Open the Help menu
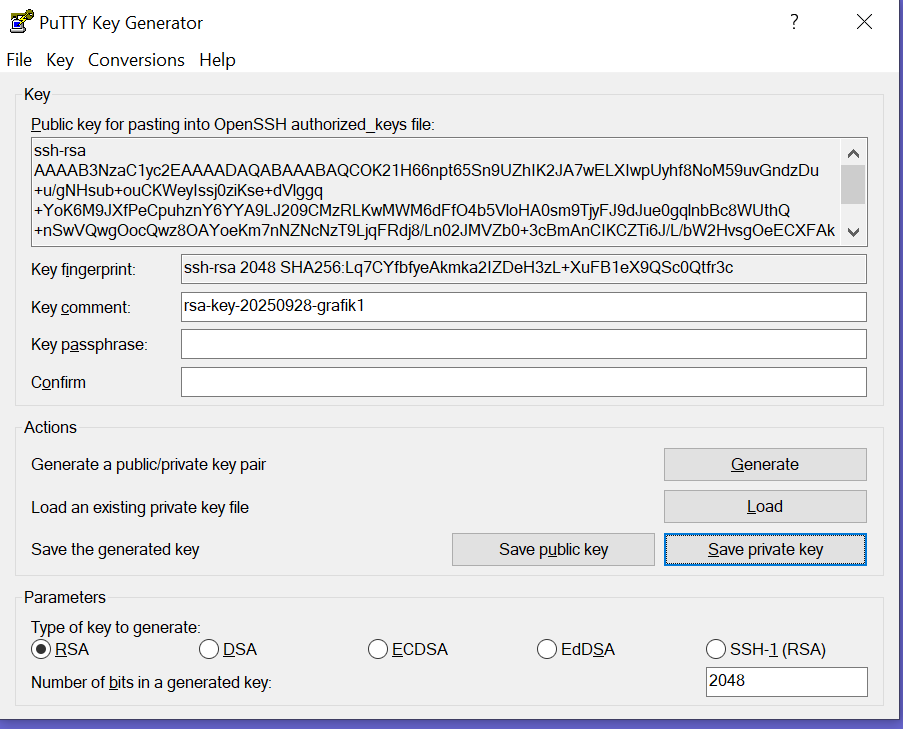 coord(217,60)
